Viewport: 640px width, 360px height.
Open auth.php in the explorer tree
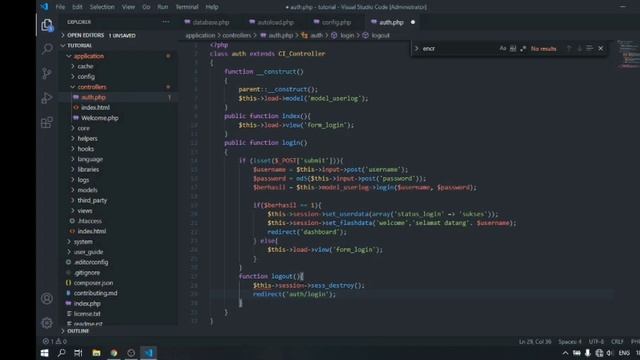pos(93,97)
